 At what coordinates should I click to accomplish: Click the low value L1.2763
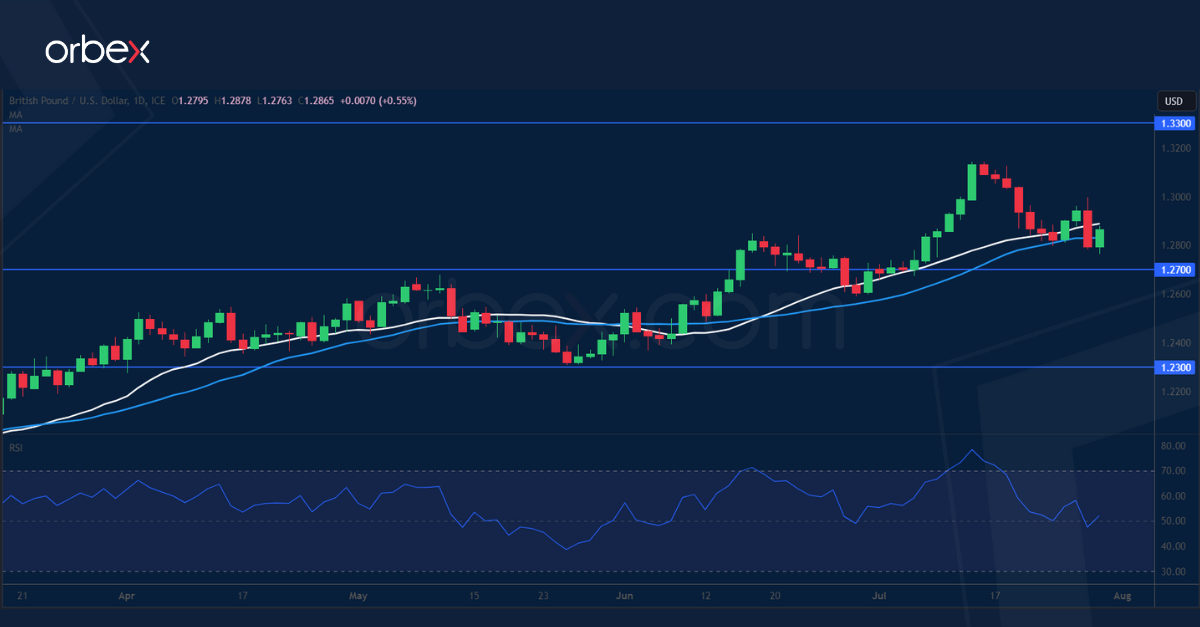277,101
